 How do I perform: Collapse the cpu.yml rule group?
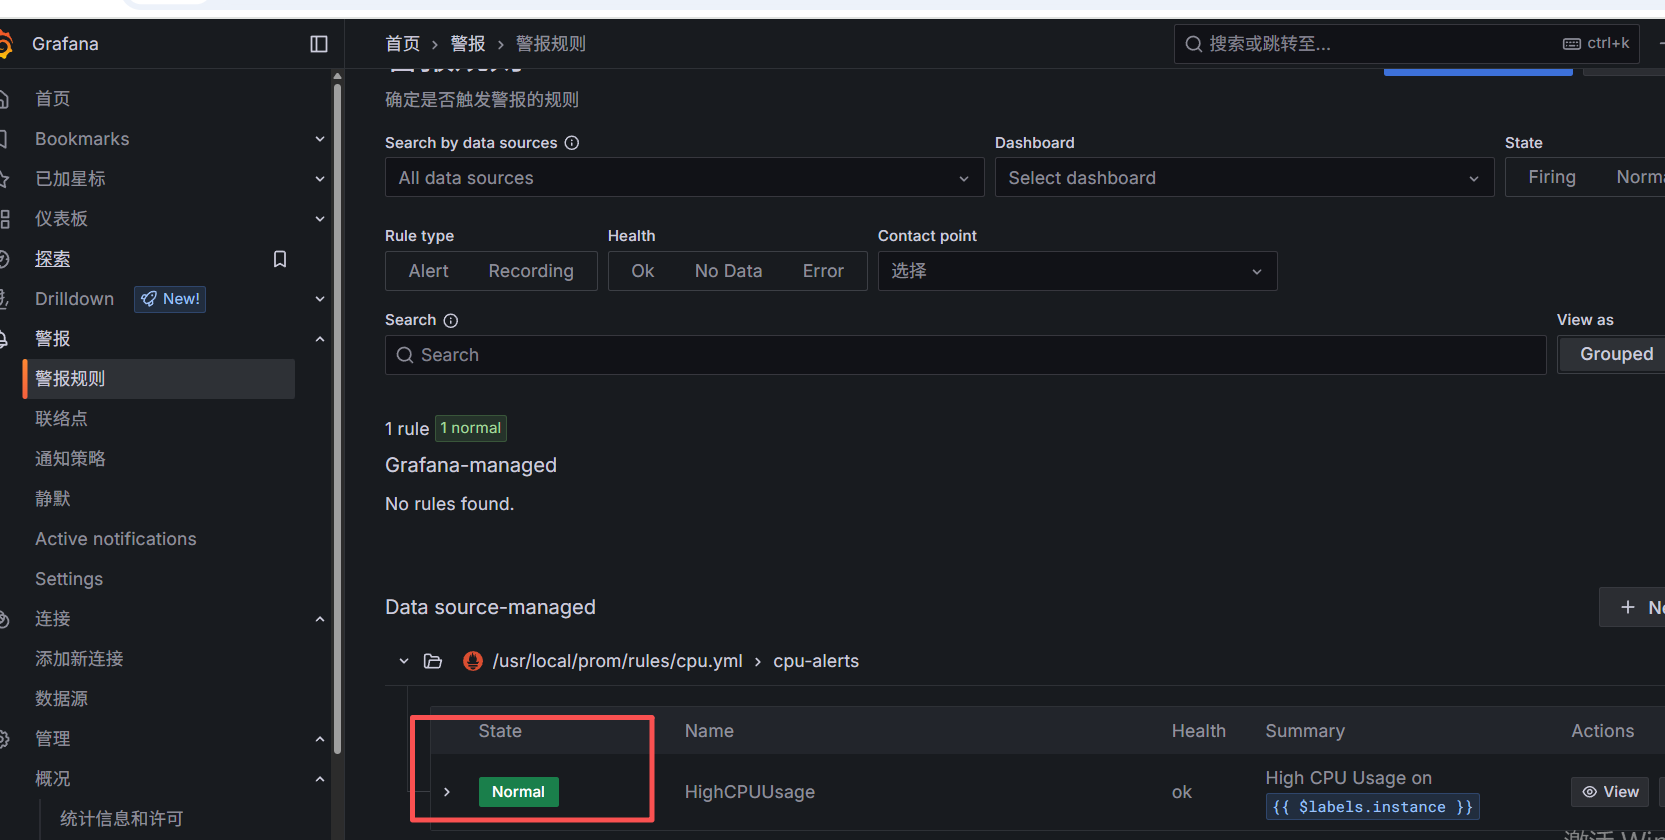click(x=404, y=661)
